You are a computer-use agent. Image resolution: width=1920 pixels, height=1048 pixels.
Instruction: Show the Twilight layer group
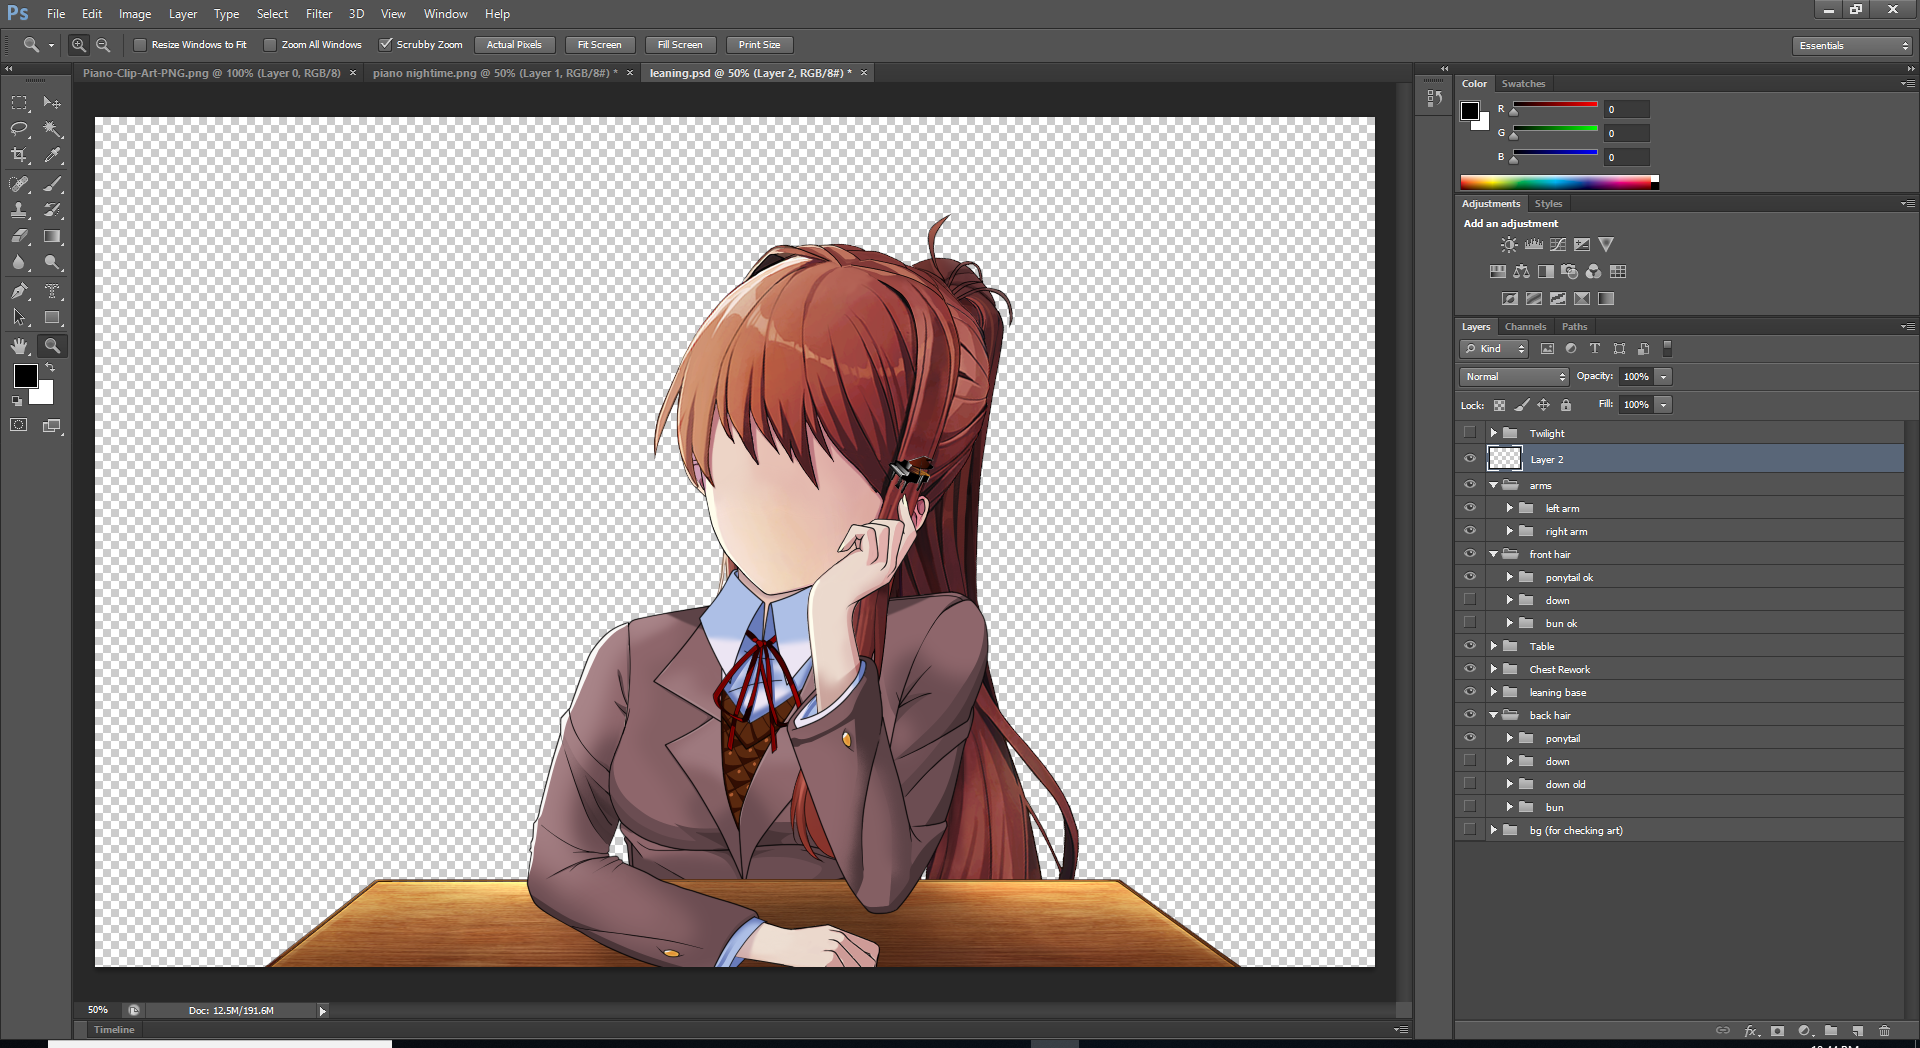click(1469, 433)
